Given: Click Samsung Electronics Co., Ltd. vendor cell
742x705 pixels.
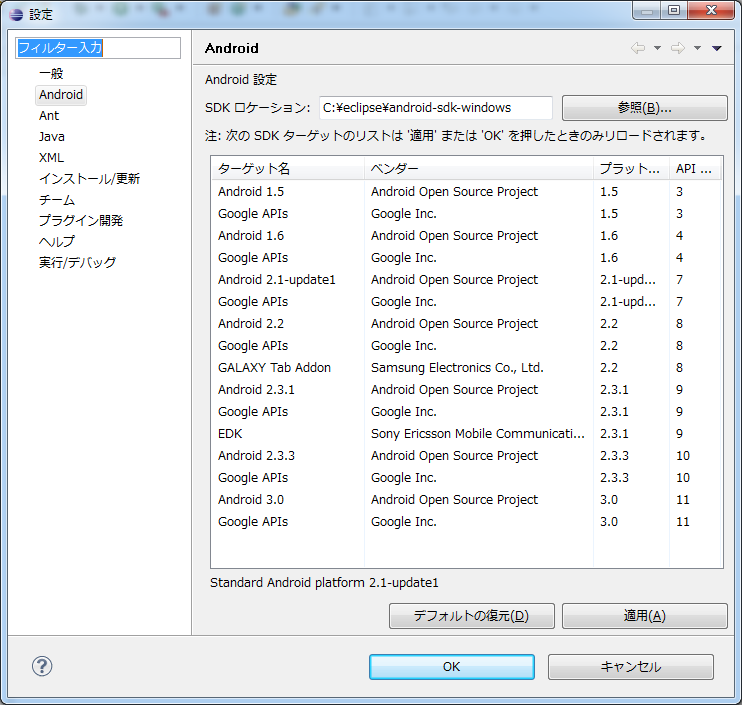Looking at the screenshot, I should pyautogui.click(x=457, y=368).
